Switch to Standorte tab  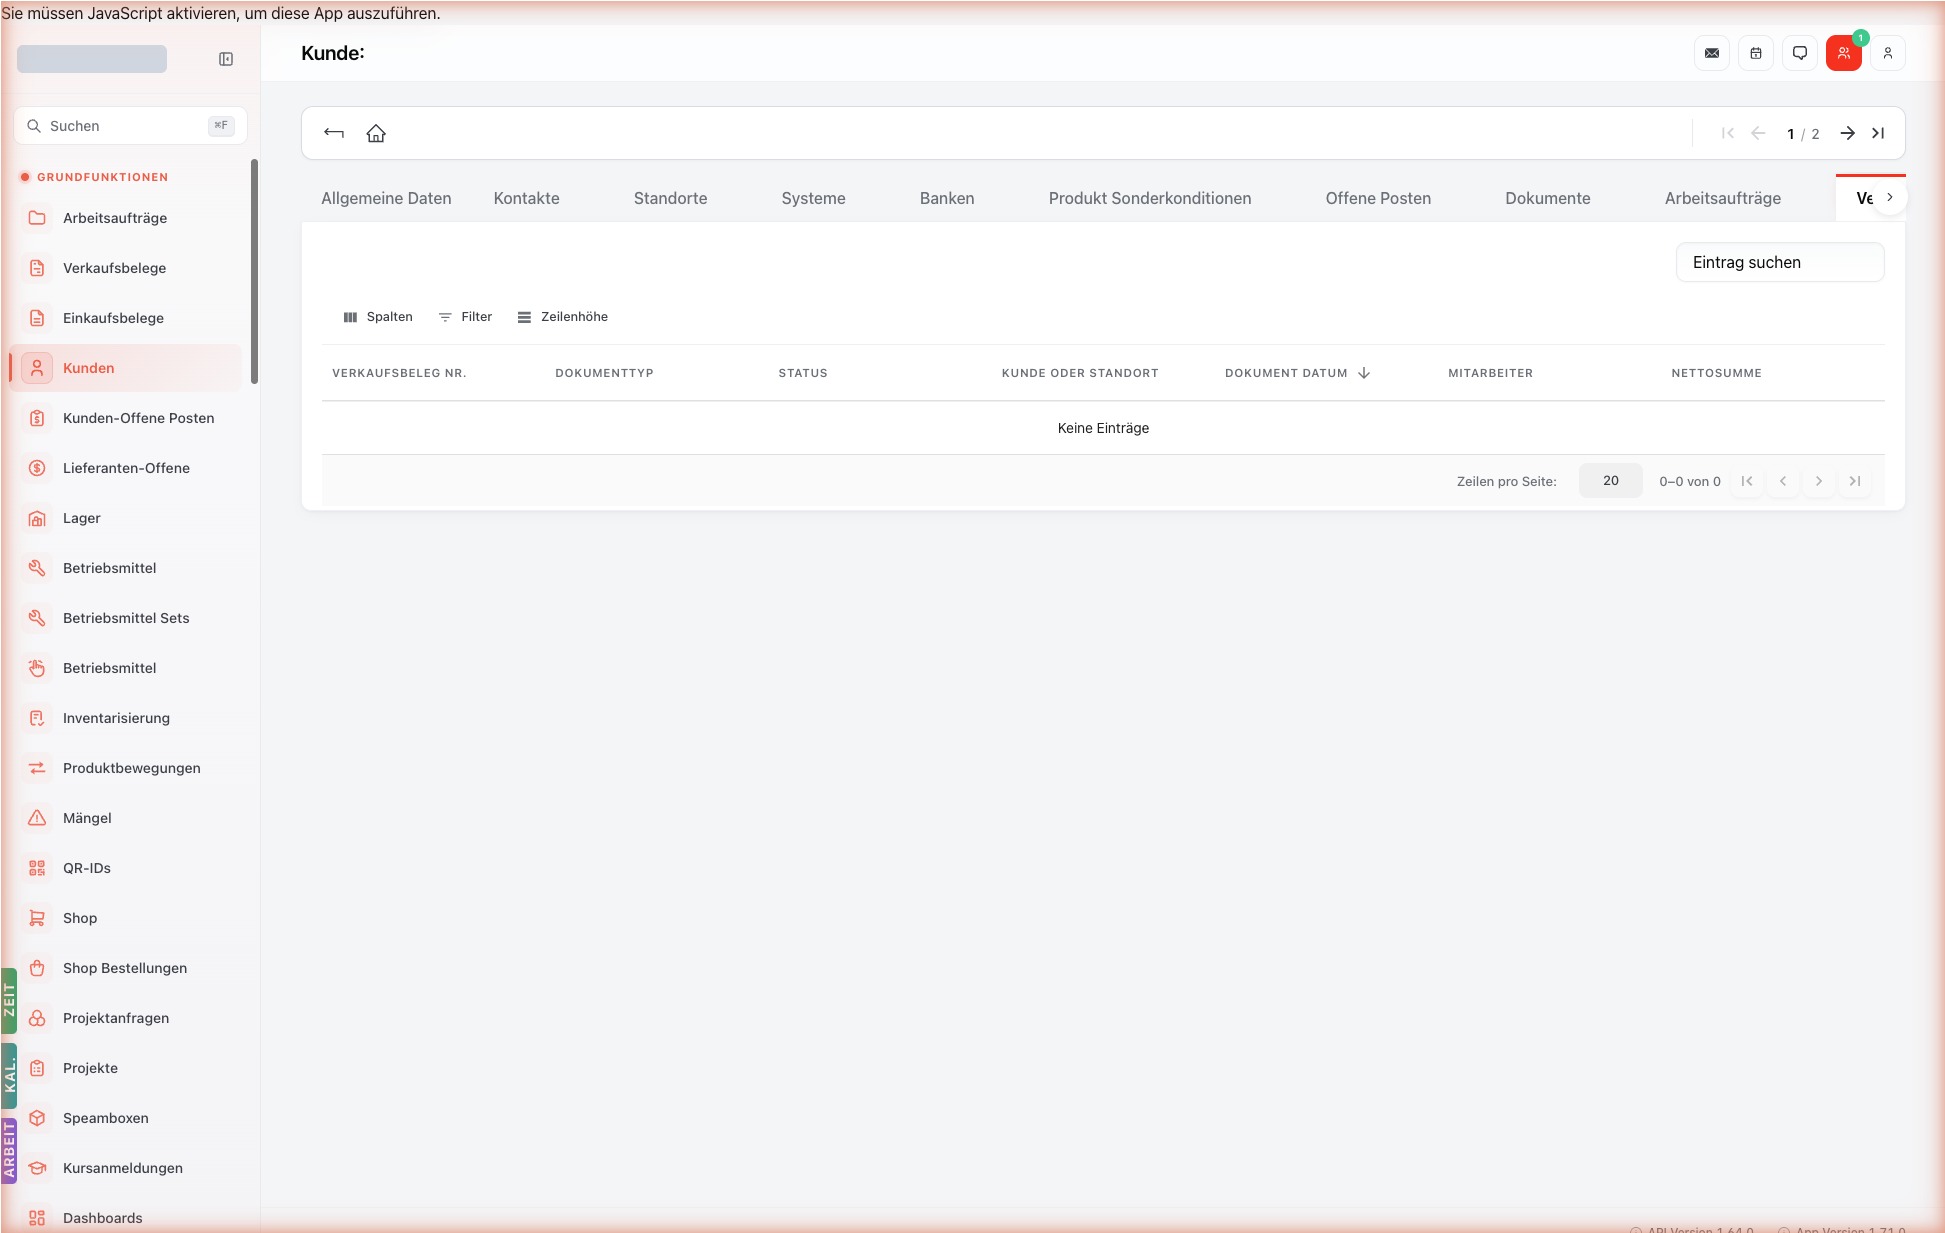click(670, 198)
